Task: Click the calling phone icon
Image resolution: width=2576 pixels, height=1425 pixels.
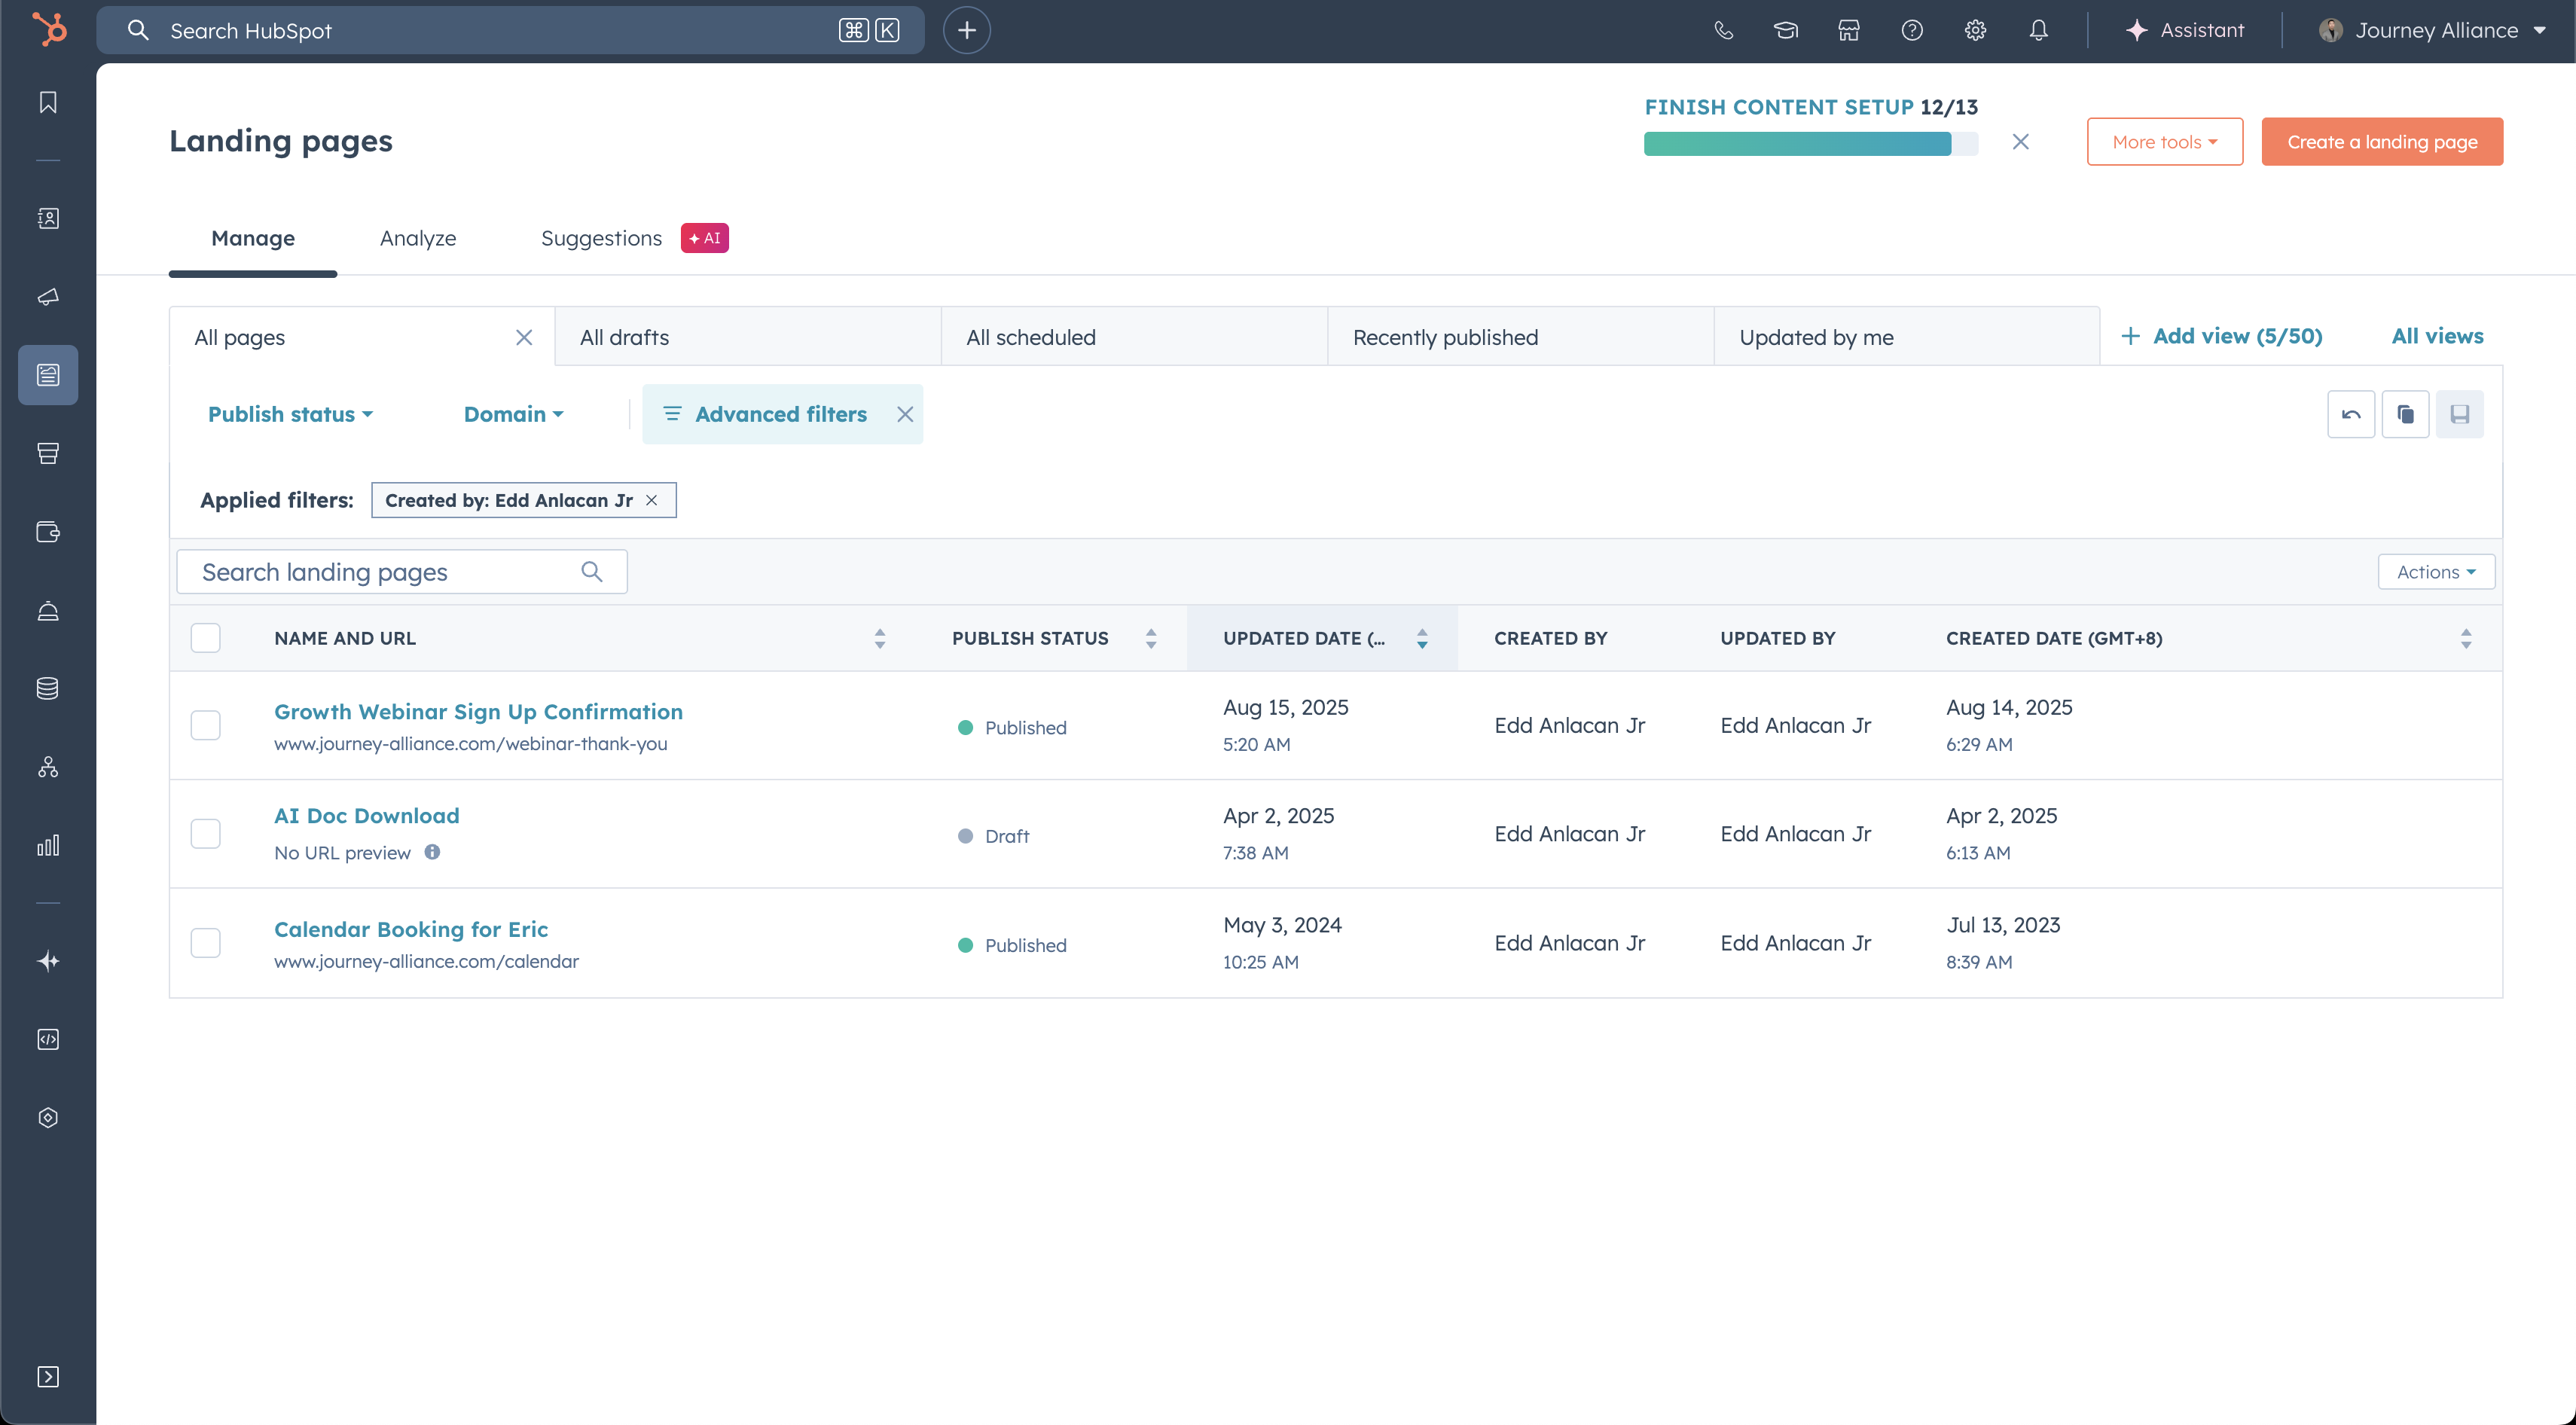Action: [1723, 30]
